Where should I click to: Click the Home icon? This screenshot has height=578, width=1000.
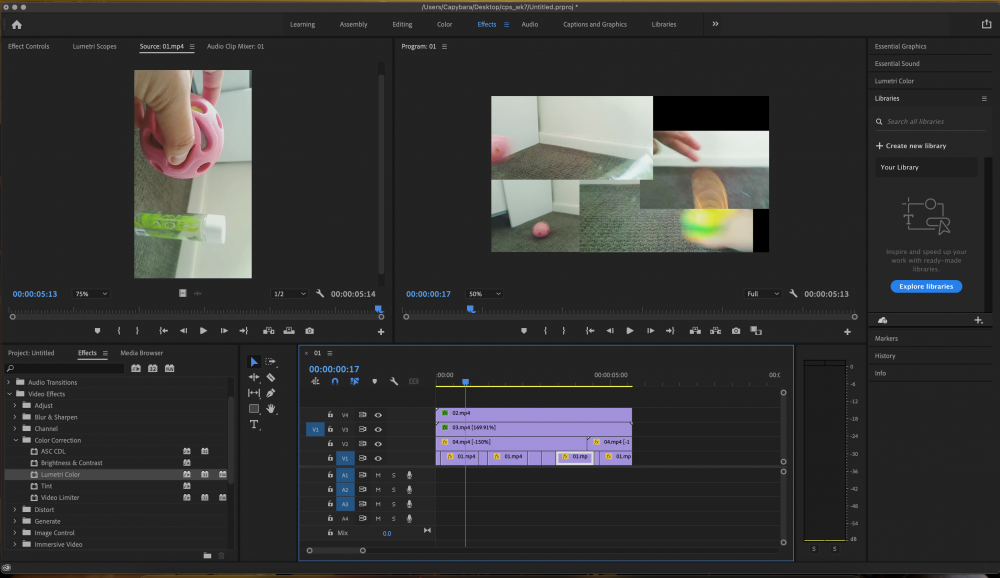click(x=17, y=24)
